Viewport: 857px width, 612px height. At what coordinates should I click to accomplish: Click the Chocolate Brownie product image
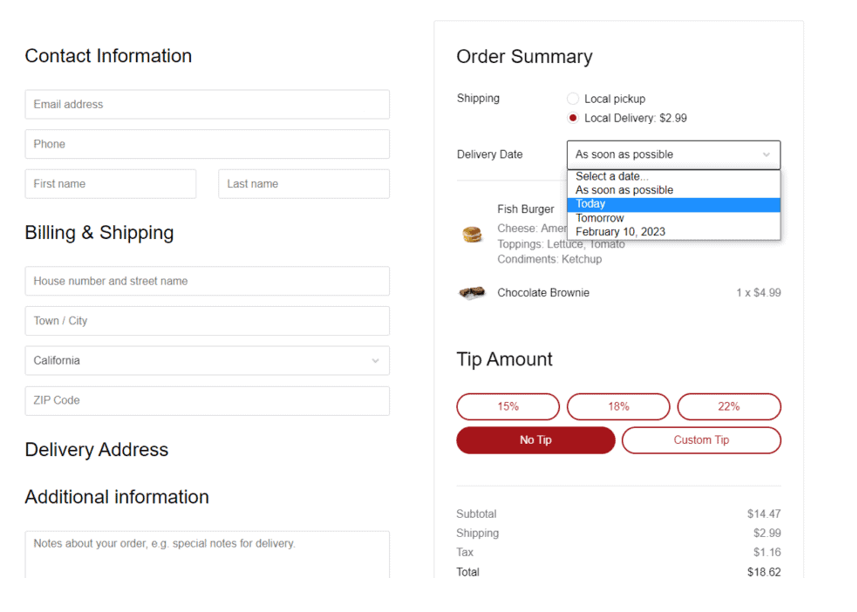472,293
